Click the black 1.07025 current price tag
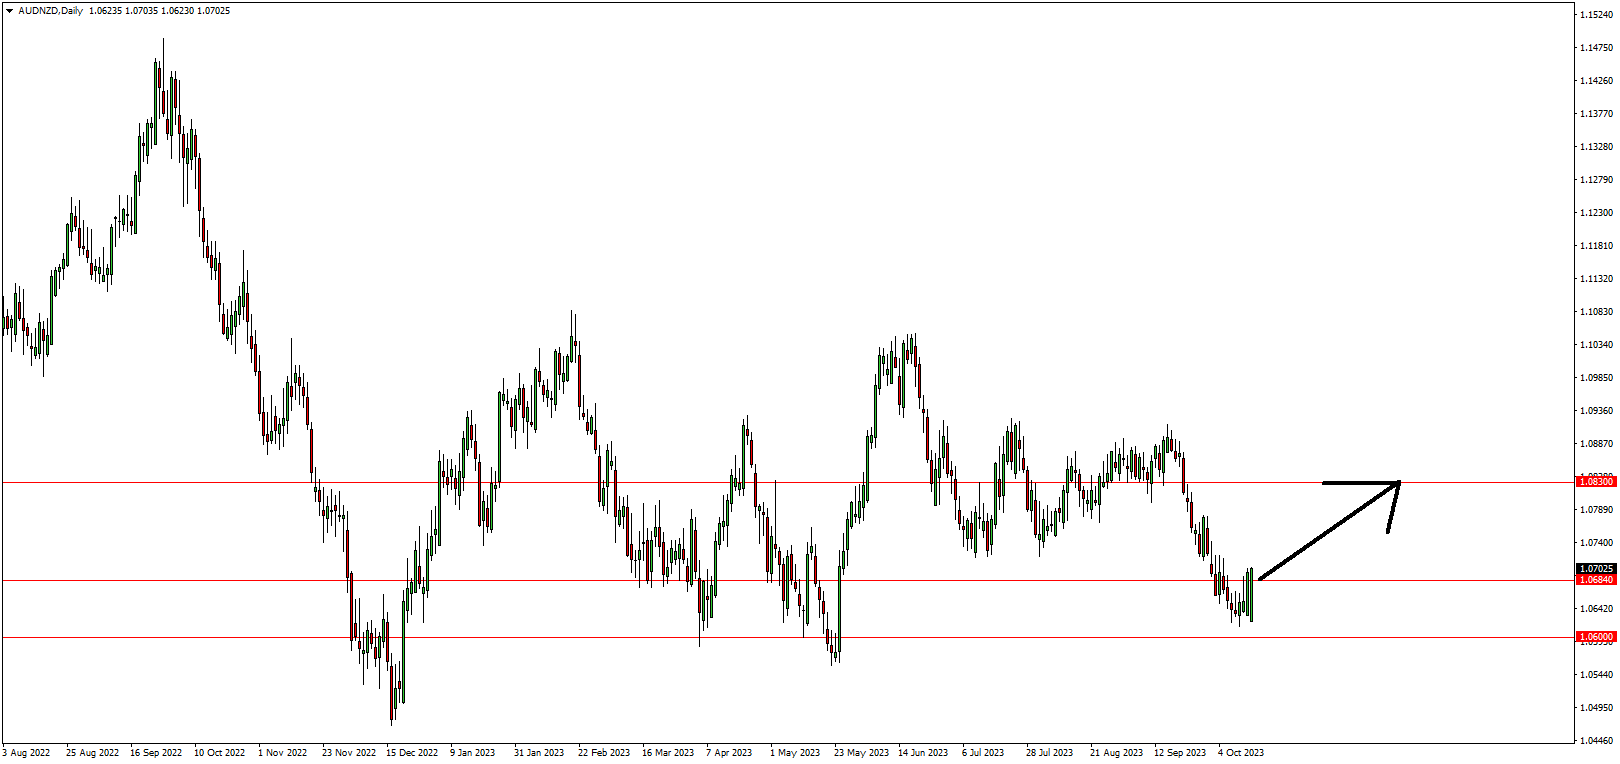Screen dimensions: 1620x764 tap(1596, 569)
